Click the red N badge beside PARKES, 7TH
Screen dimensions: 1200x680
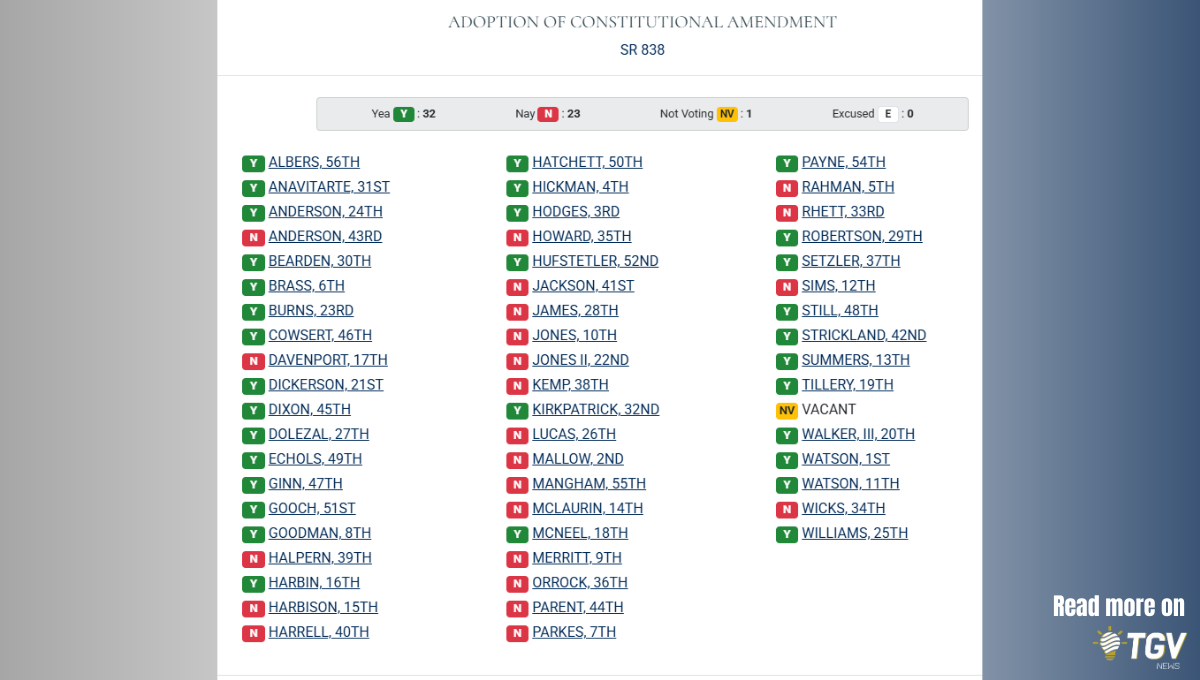point(517,633)
